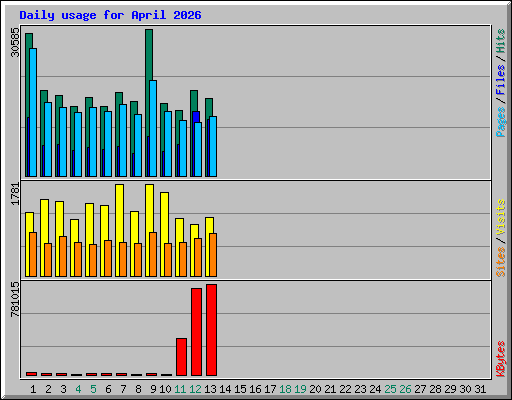Click day 1 on the x-axis

[33, 389]
